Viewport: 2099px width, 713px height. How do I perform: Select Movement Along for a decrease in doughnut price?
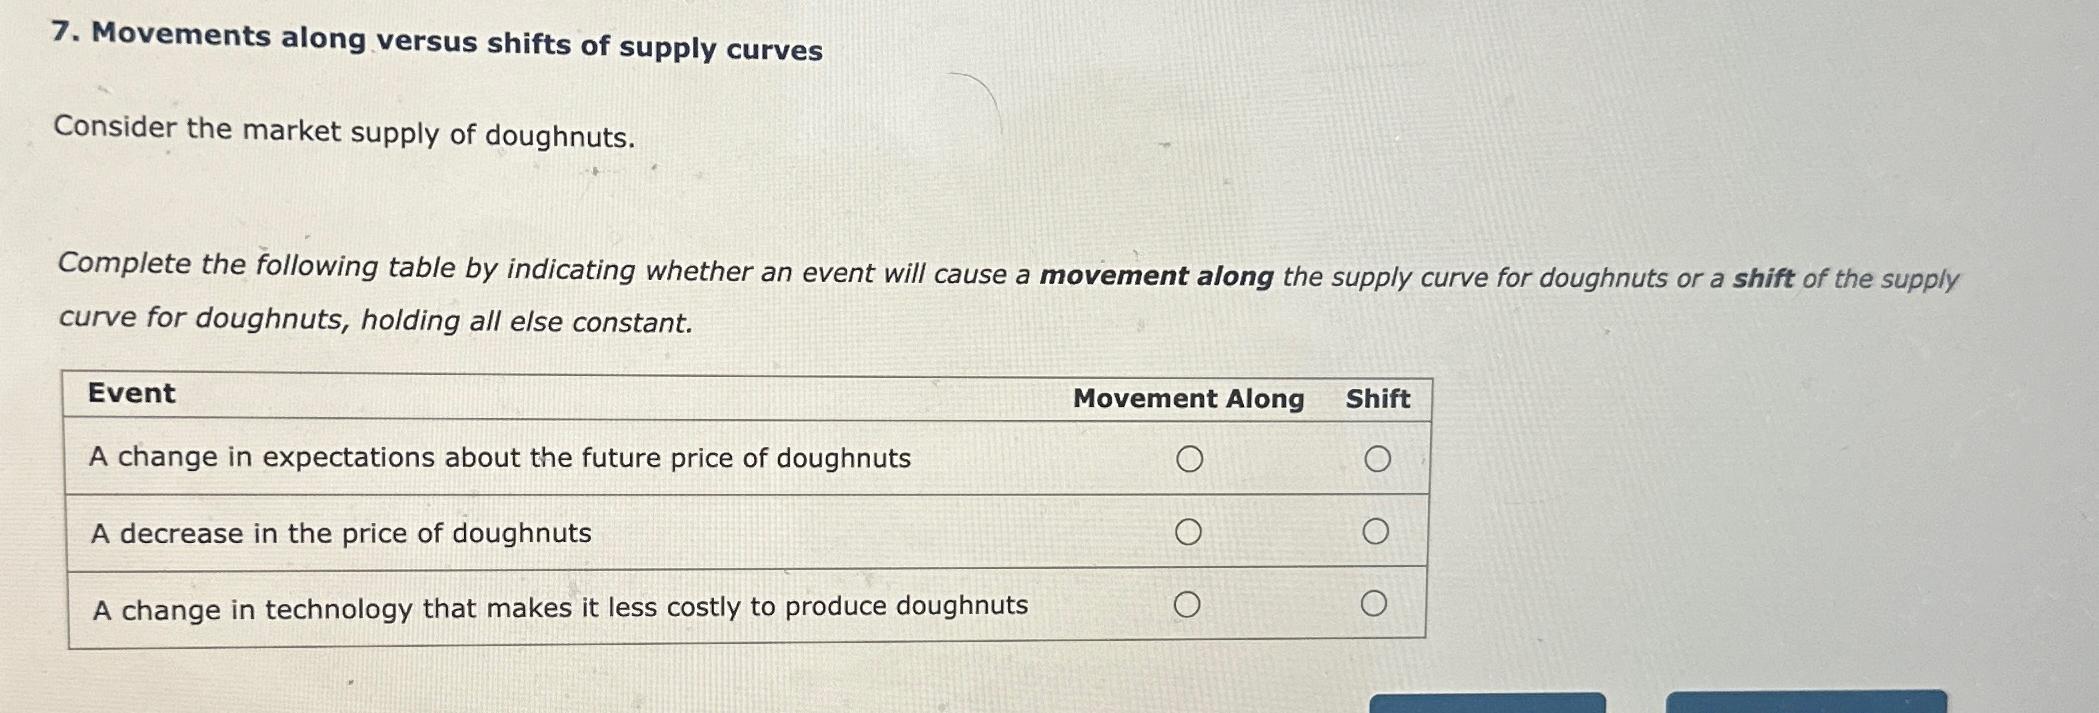[1190, 531]
